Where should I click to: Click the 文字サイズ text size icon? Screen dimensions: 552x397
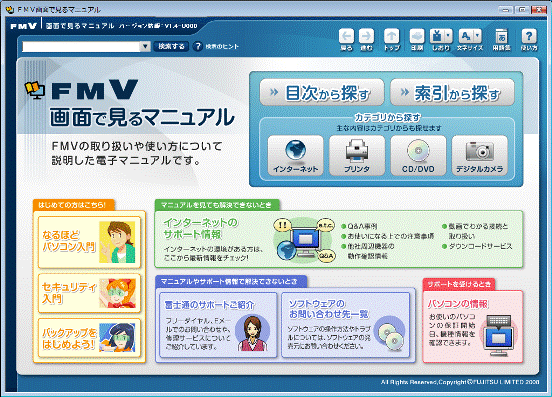pos(466,37)
